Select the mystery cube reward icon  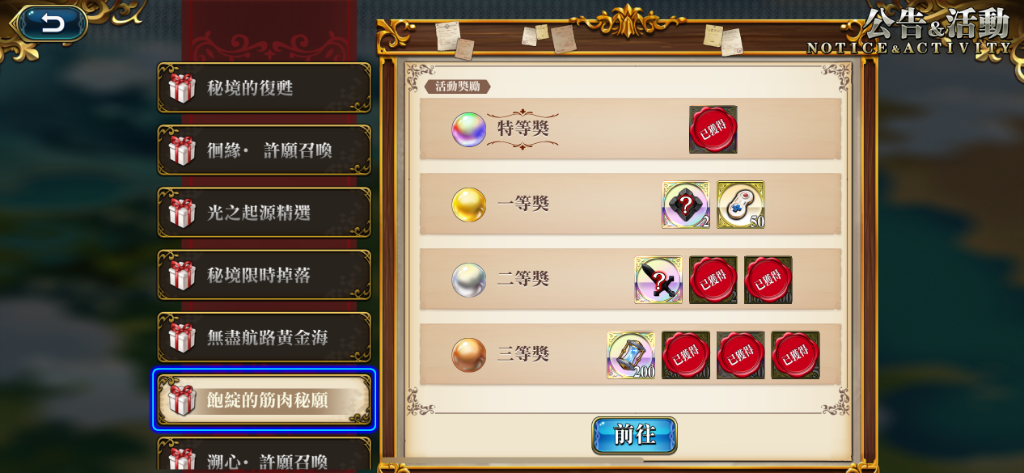[x=685, y=204]
